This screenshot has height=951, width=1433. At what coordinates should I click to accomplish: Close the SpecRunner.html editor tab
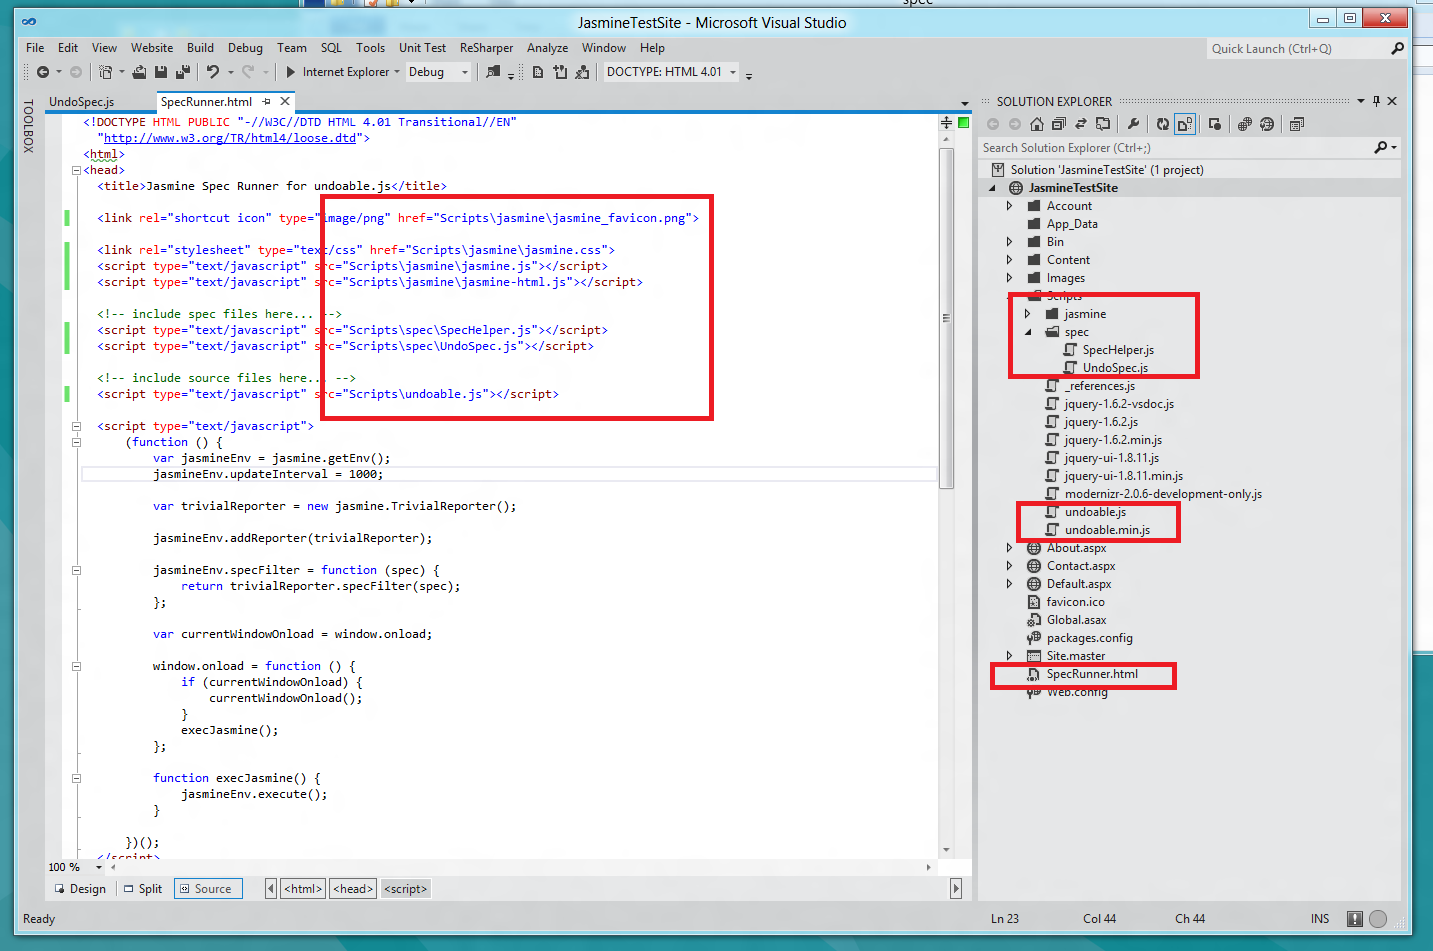(285, 101)
